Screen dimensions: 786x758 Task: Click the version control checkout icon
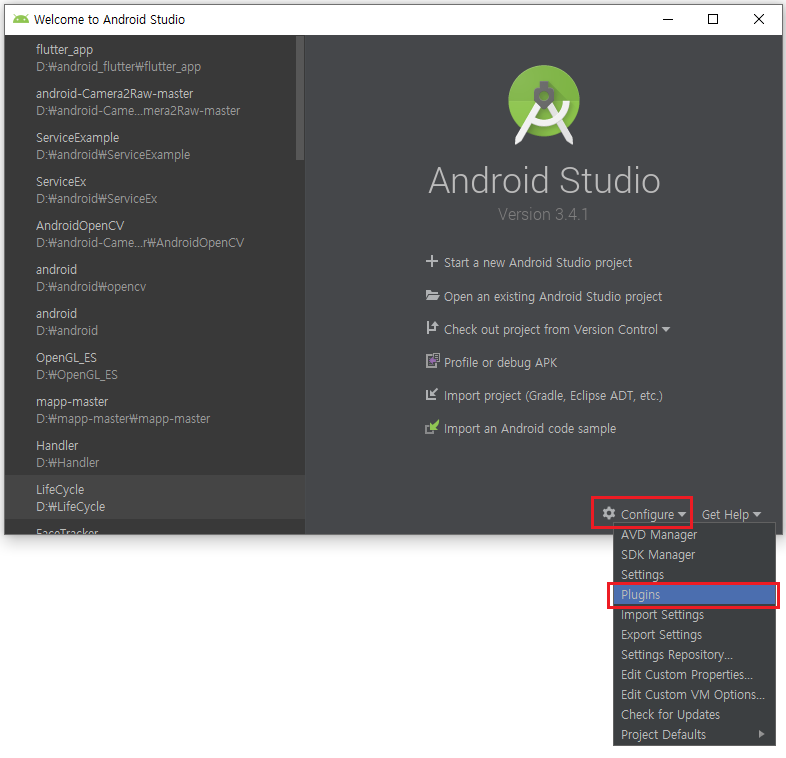coord(432,328)
